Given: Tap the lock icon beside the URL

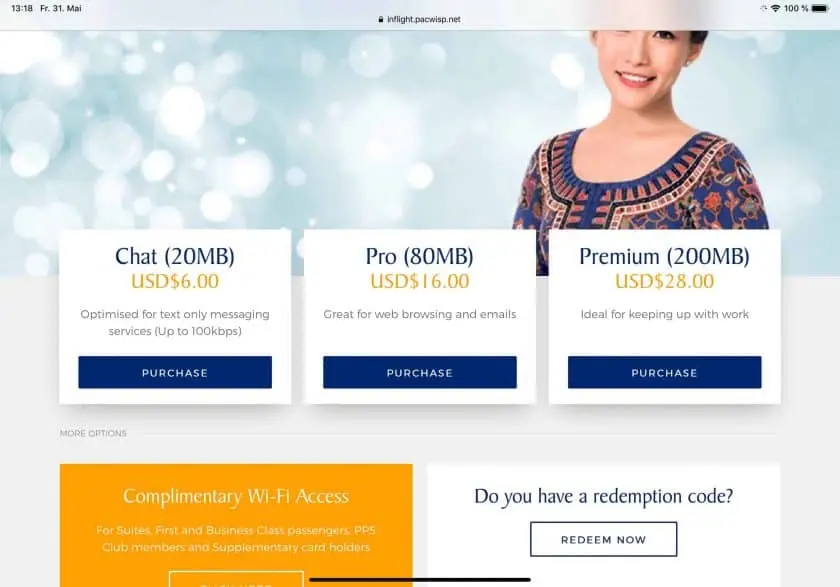Looking at the screenshot, I should tap(381, 19).
